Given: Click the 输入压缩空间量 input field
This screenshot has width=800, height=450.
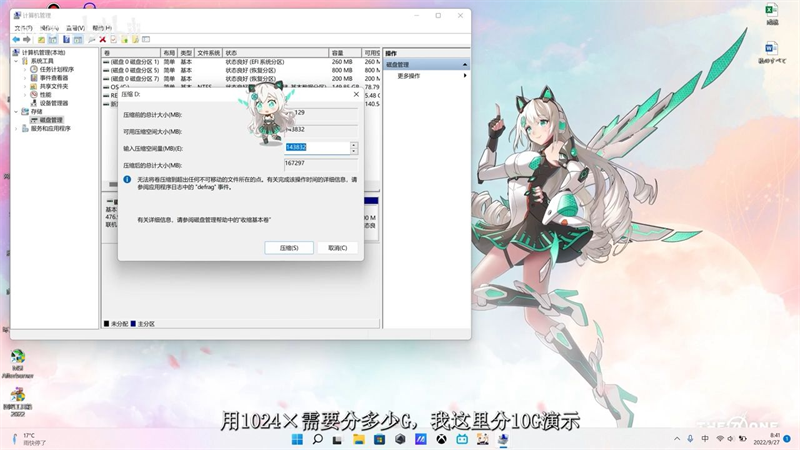Looking at the screenshot, I should click(x=317, y=147).
